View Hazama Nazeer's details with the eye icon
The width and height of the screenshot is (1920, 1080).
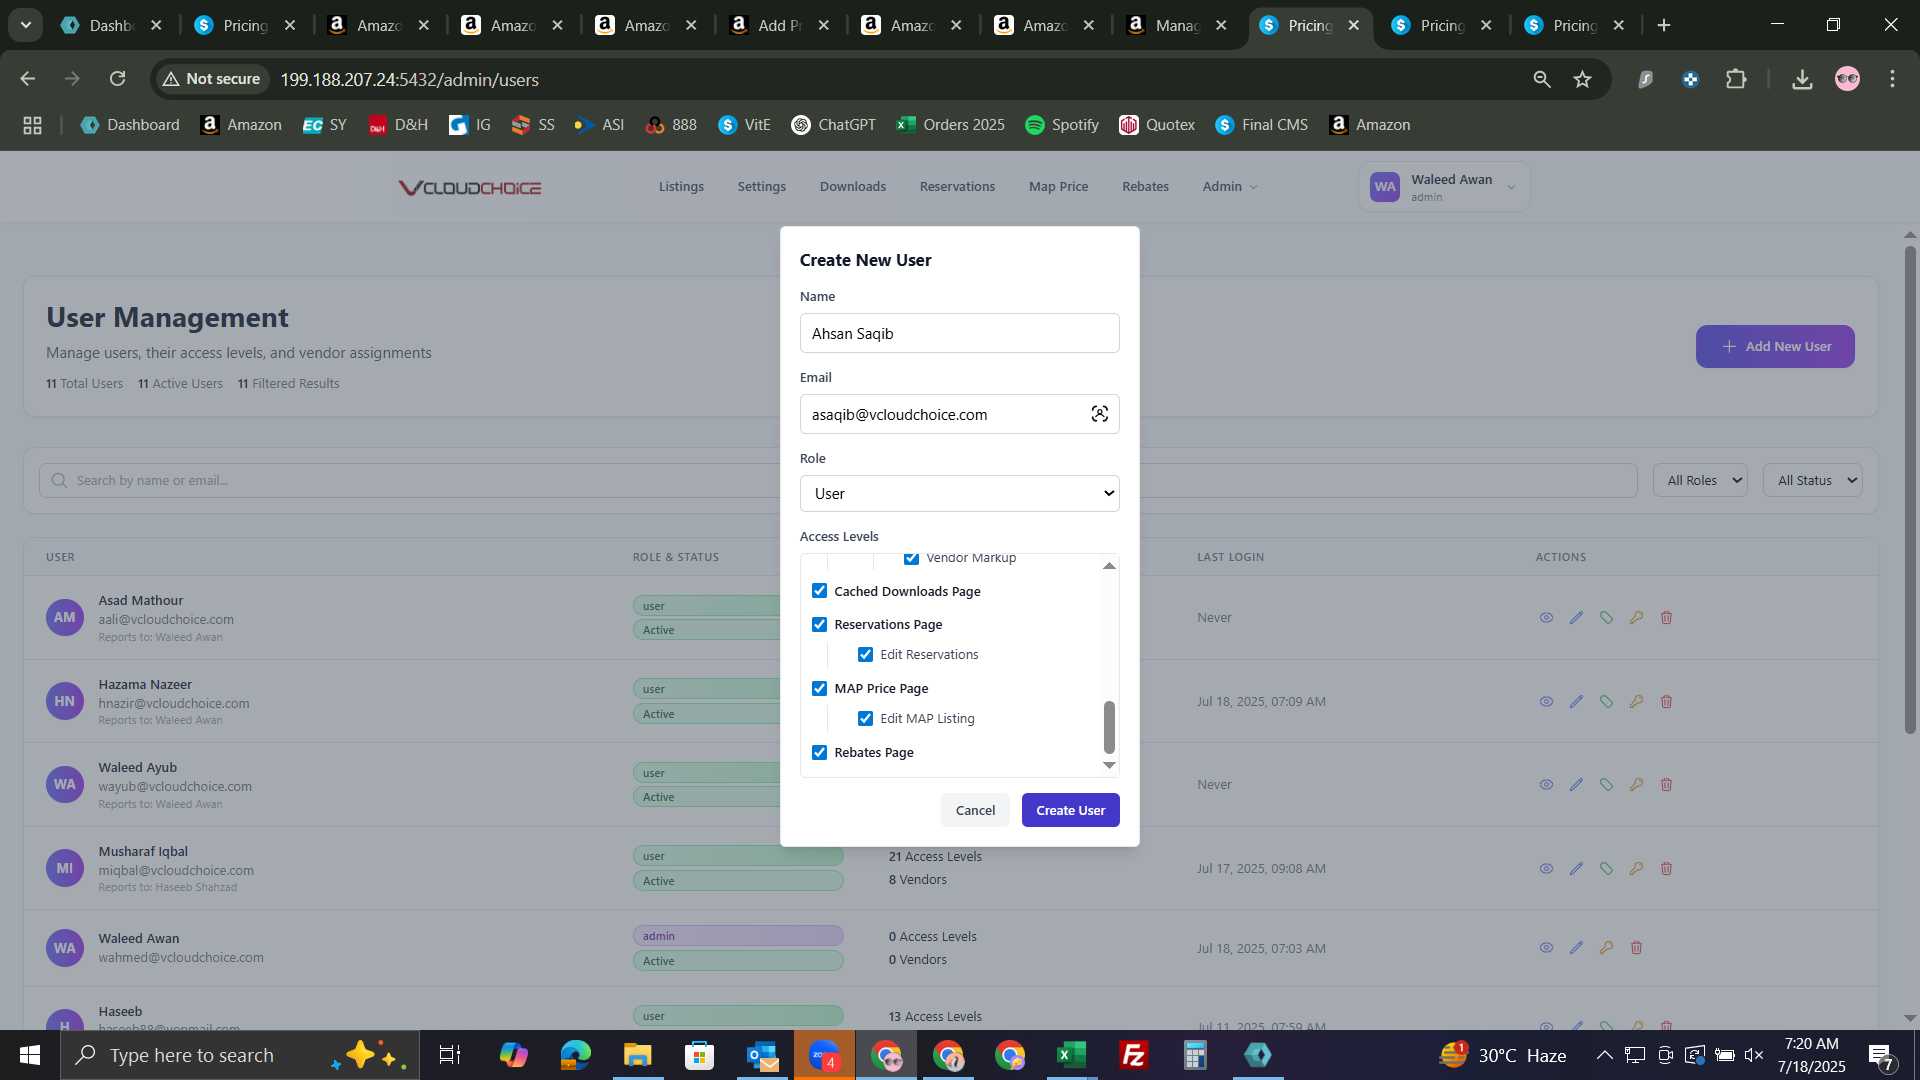[x=1546, y=702]
